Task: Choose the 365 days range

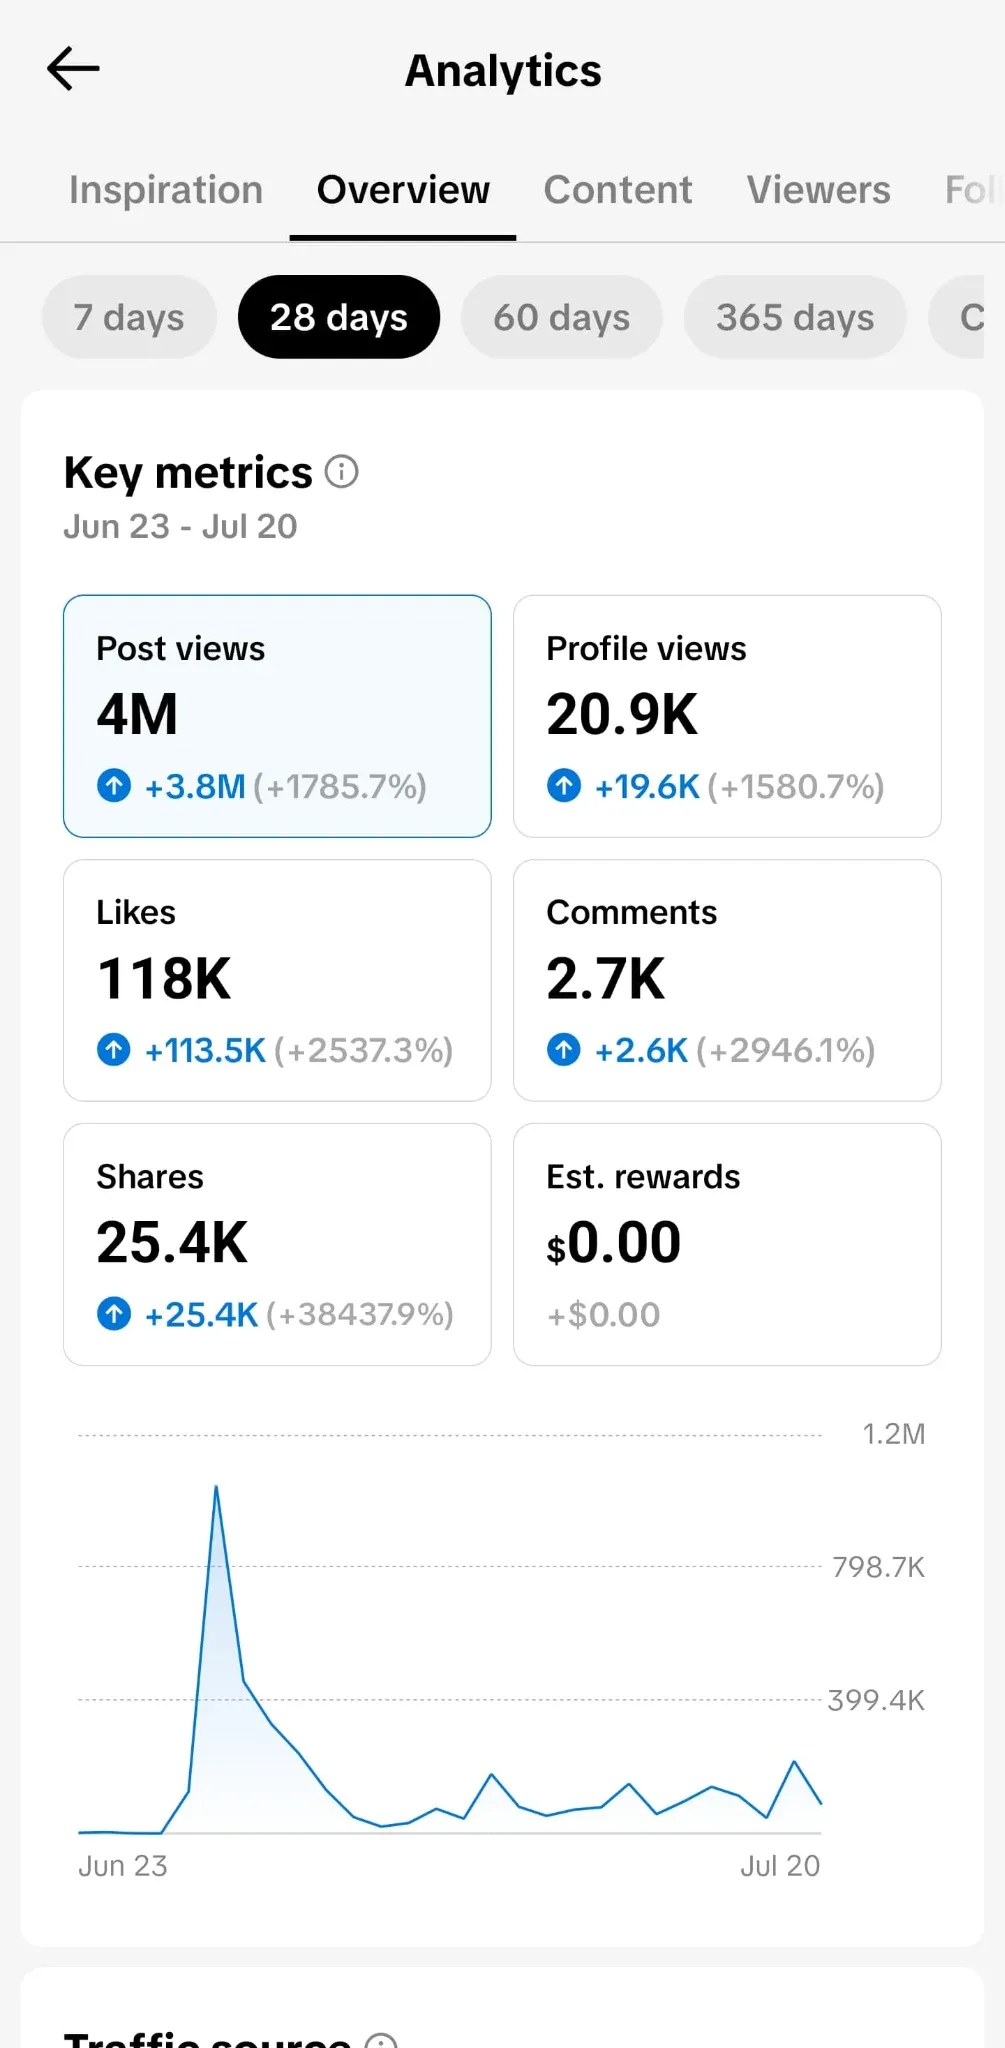Action: pos(795,317)
